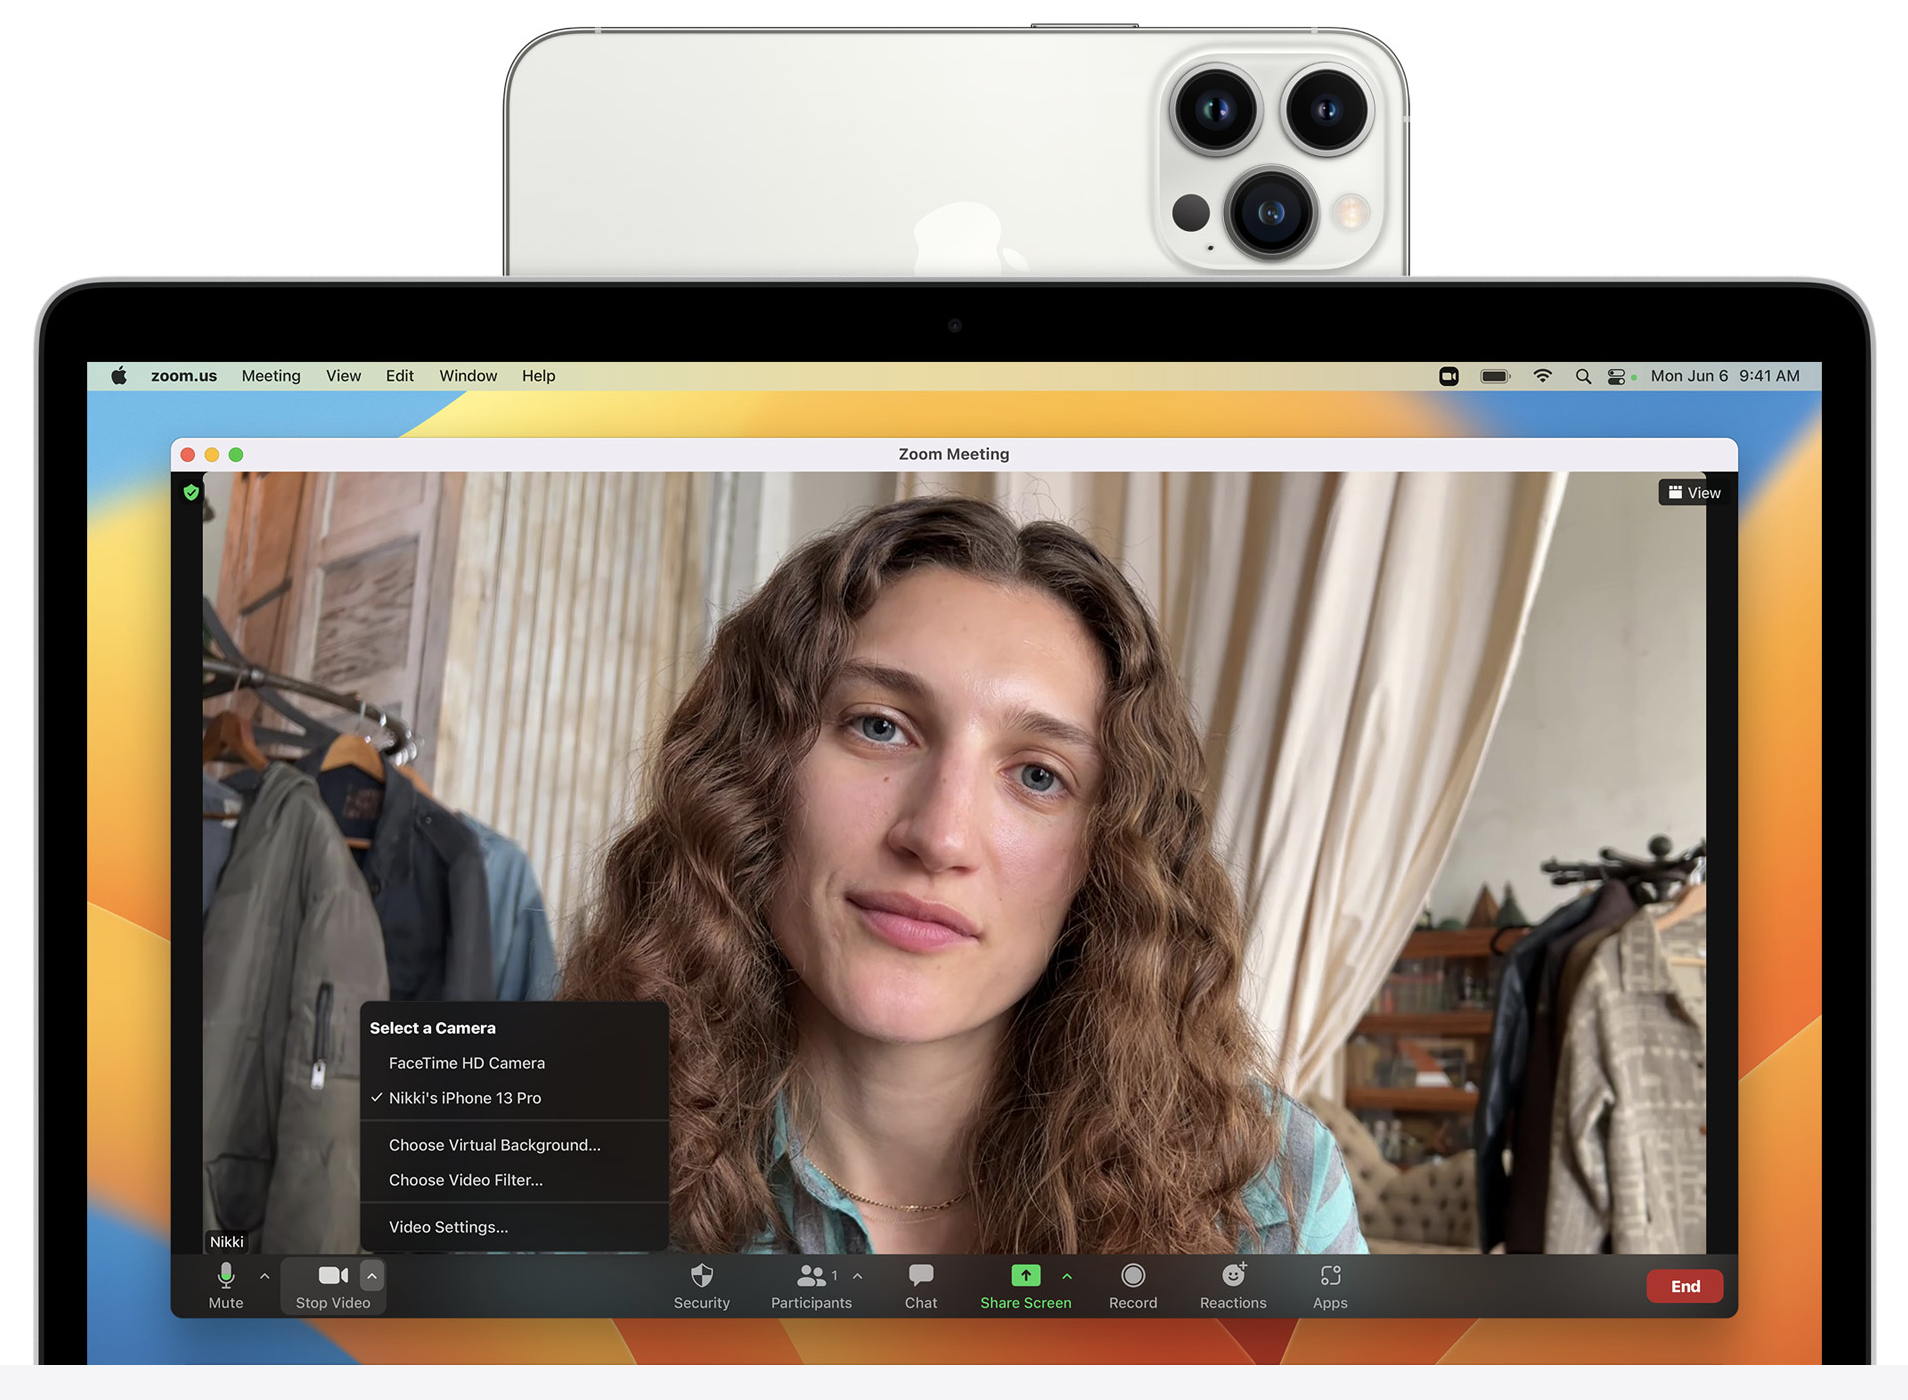
Task: Click green encryption shield icon
Action: click(191, 492)
